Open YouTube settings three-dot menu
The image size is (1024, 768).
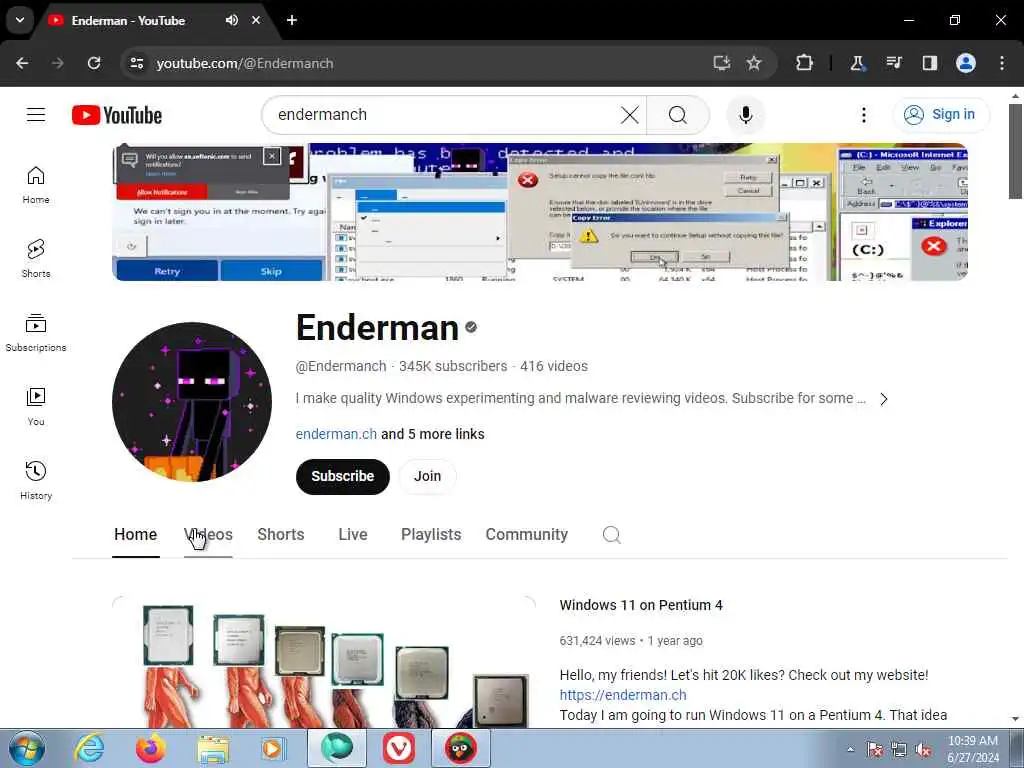tap(863, 115)
